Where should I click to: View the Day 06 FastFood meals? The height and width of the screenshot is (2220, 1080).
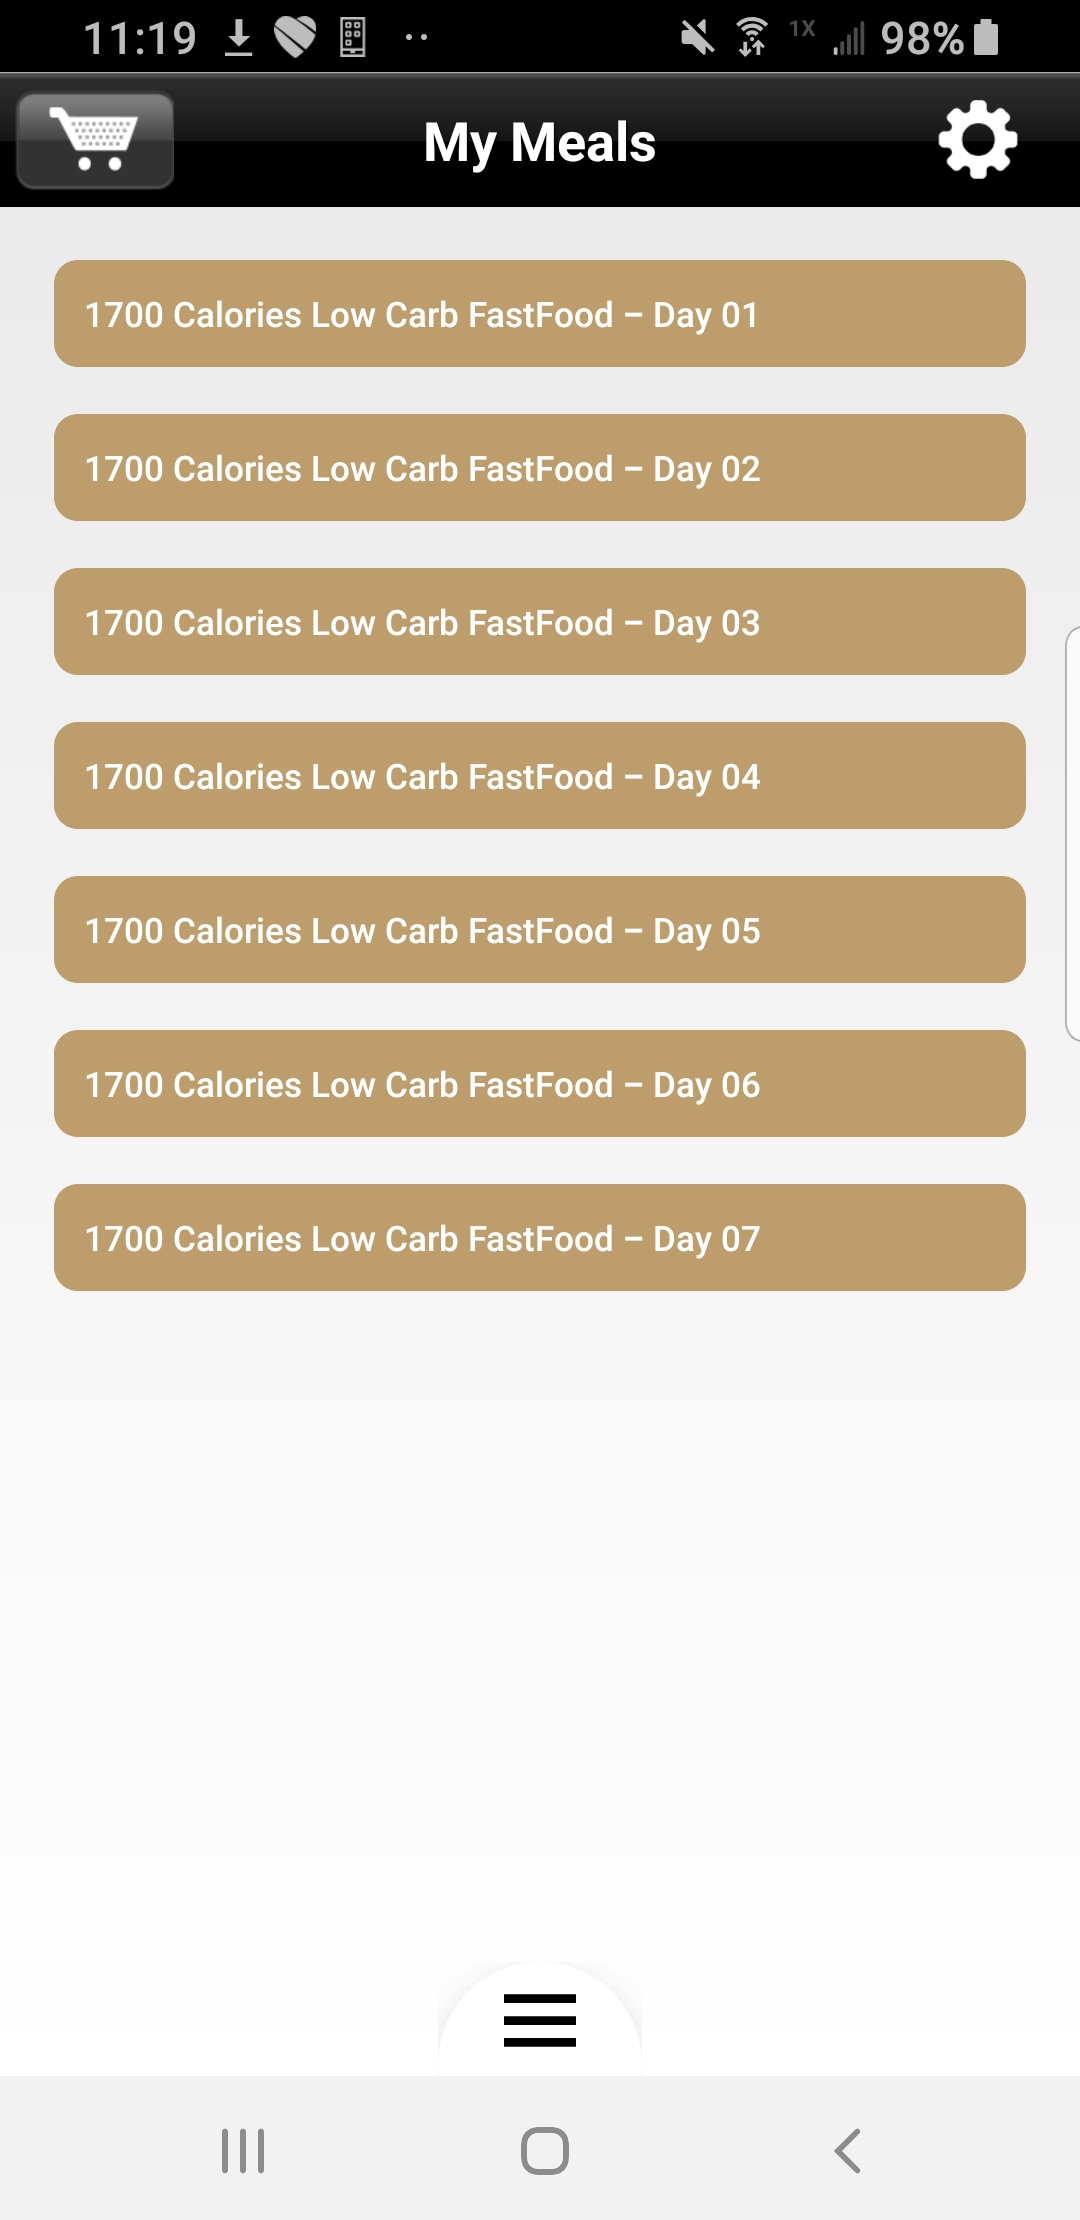point(540,1084)
